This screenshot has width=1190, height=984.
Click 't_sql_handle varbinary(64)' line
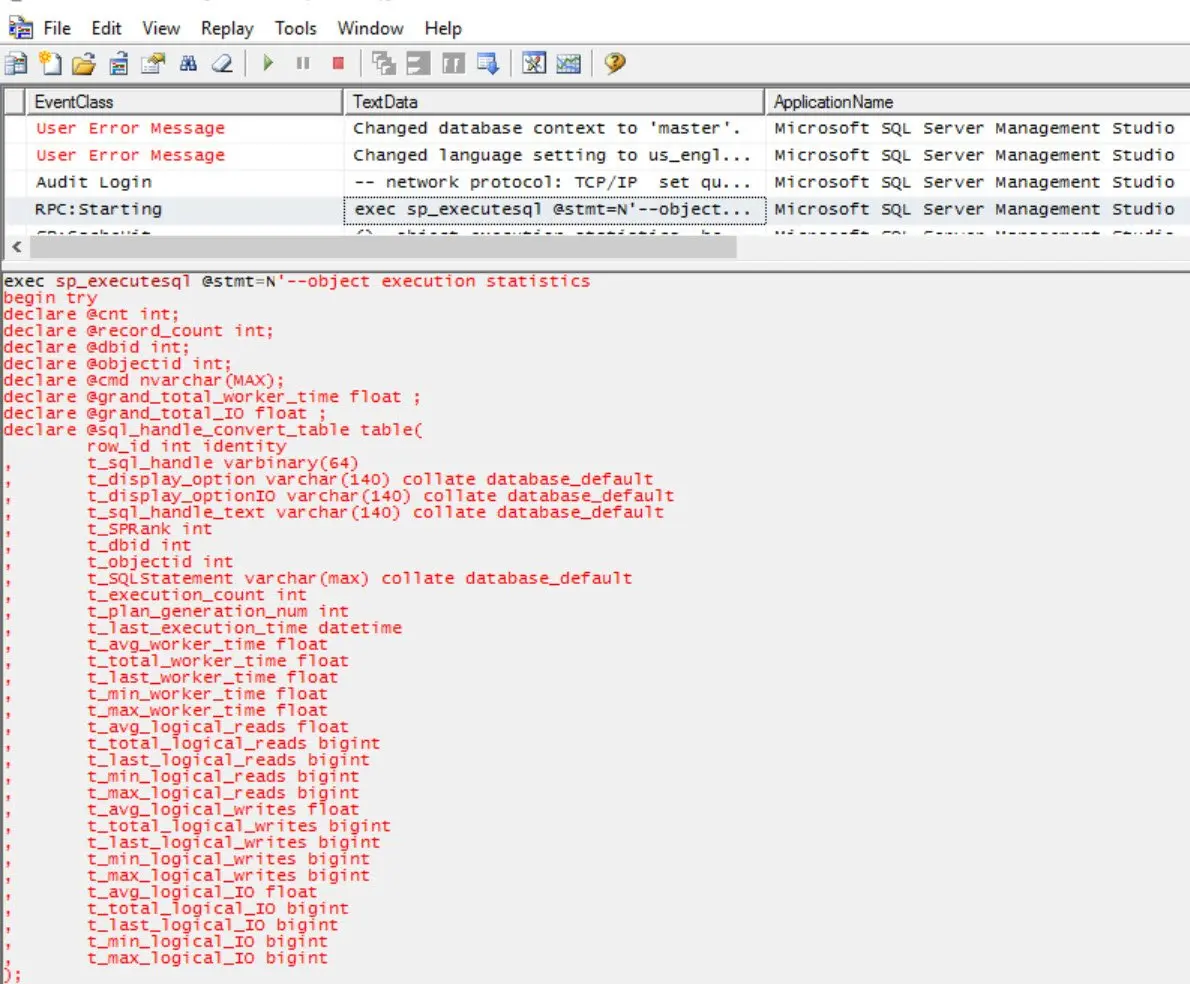point(222,463)
